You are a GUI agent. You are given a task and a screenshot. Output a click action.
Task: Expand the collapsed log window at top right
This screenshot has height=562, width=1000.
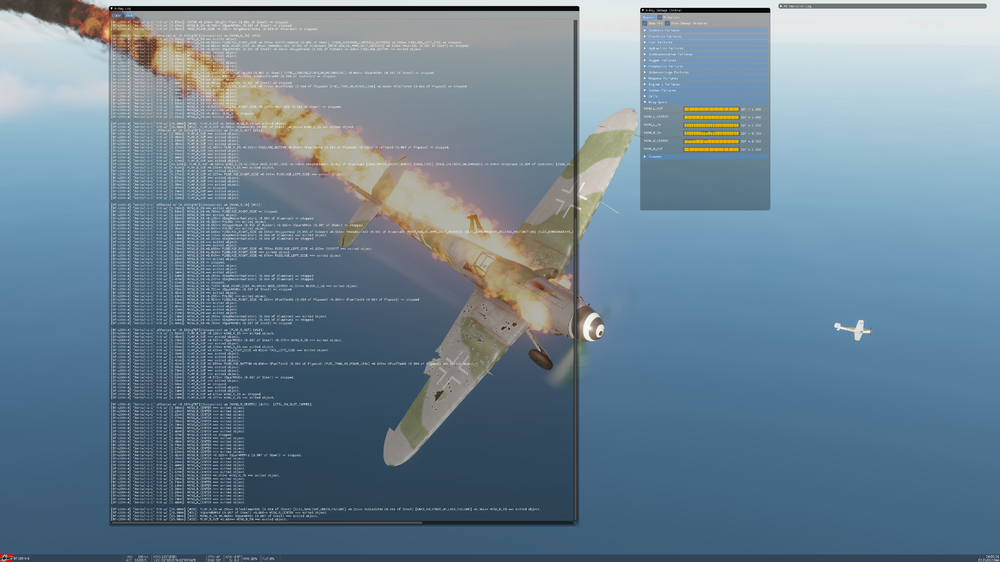point(781,6)
